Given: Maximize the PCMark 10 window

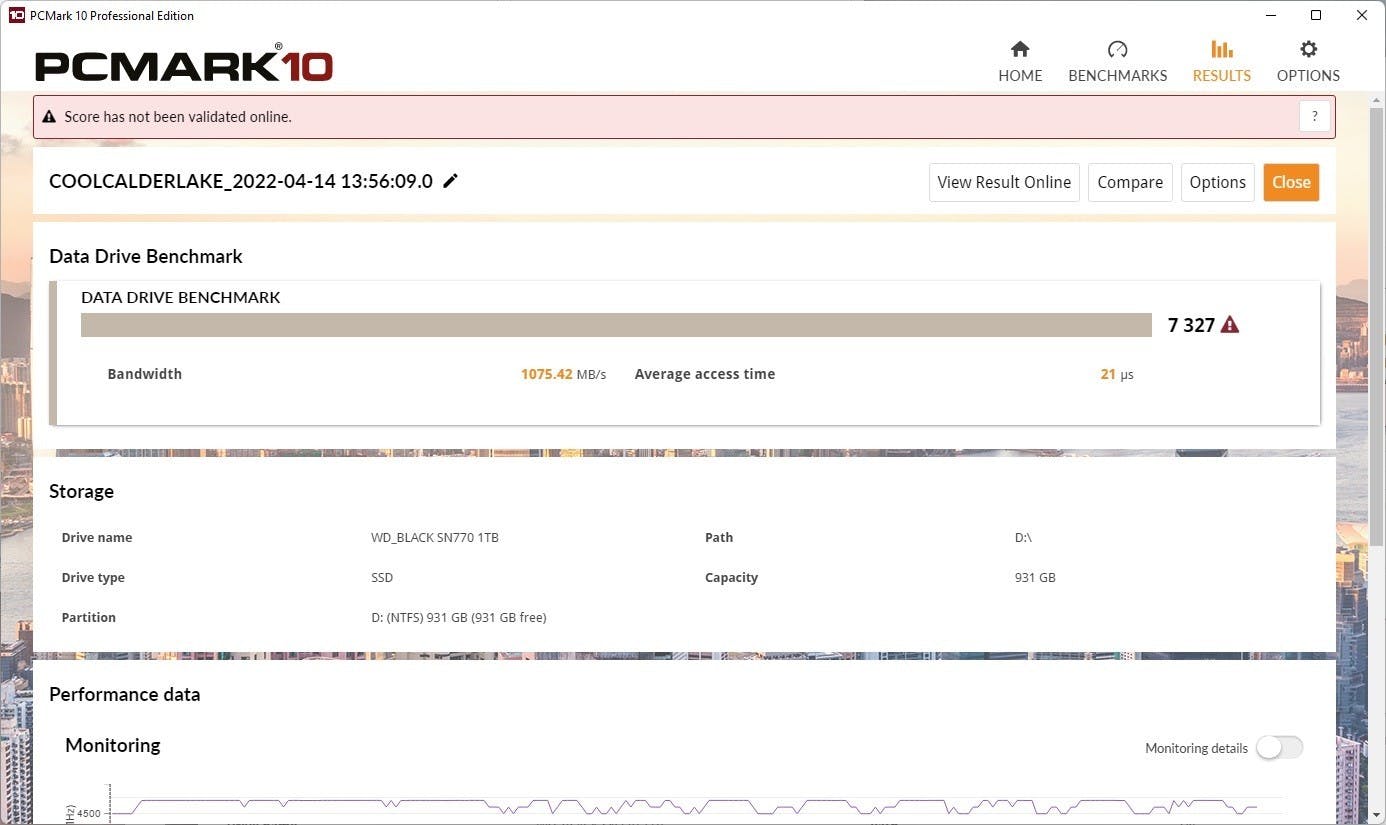Looking at the screenshot, I should click(1316, 15).
